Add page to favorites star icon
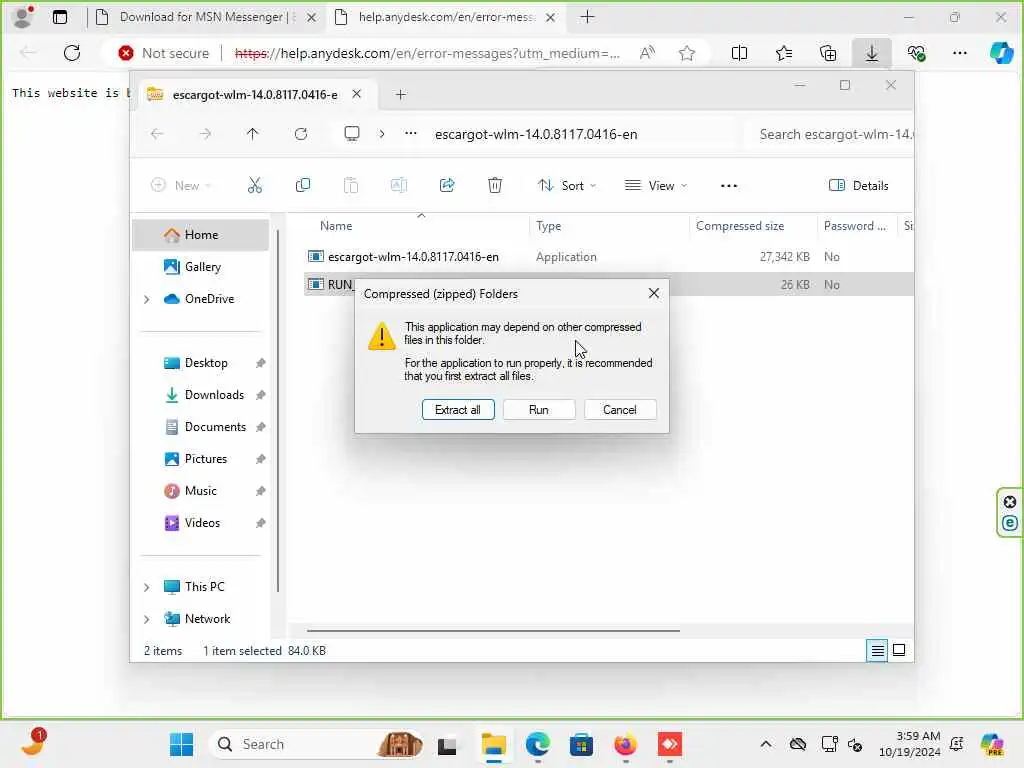The width and height of the screenshot is (1024, 768). pos(686,53)
